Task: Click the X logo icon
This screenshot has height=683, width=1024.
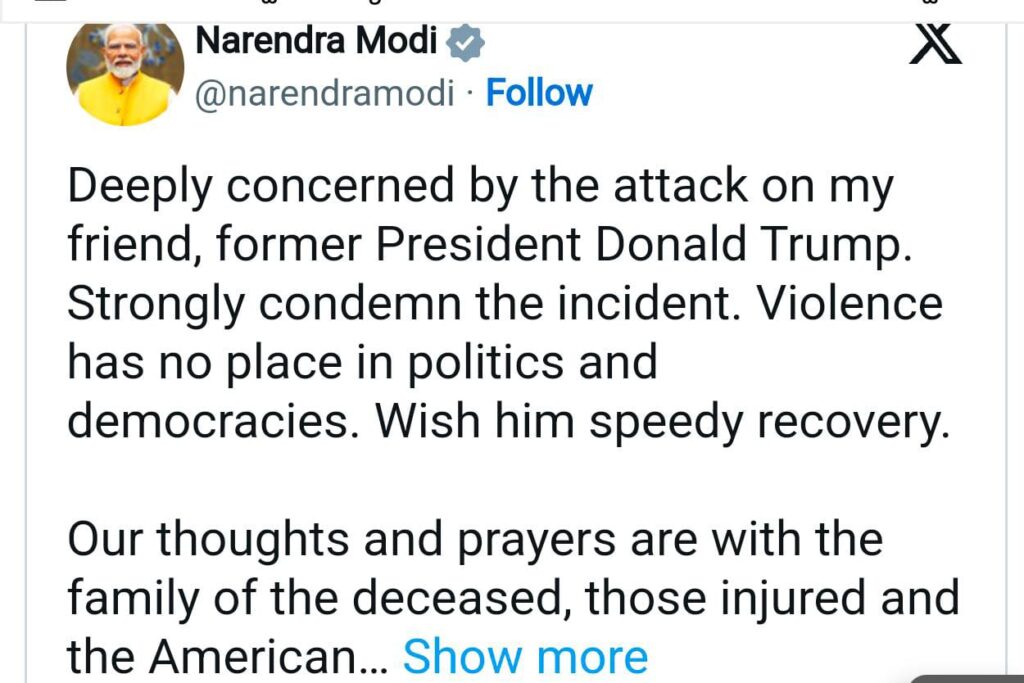Action: coord(935,43)
